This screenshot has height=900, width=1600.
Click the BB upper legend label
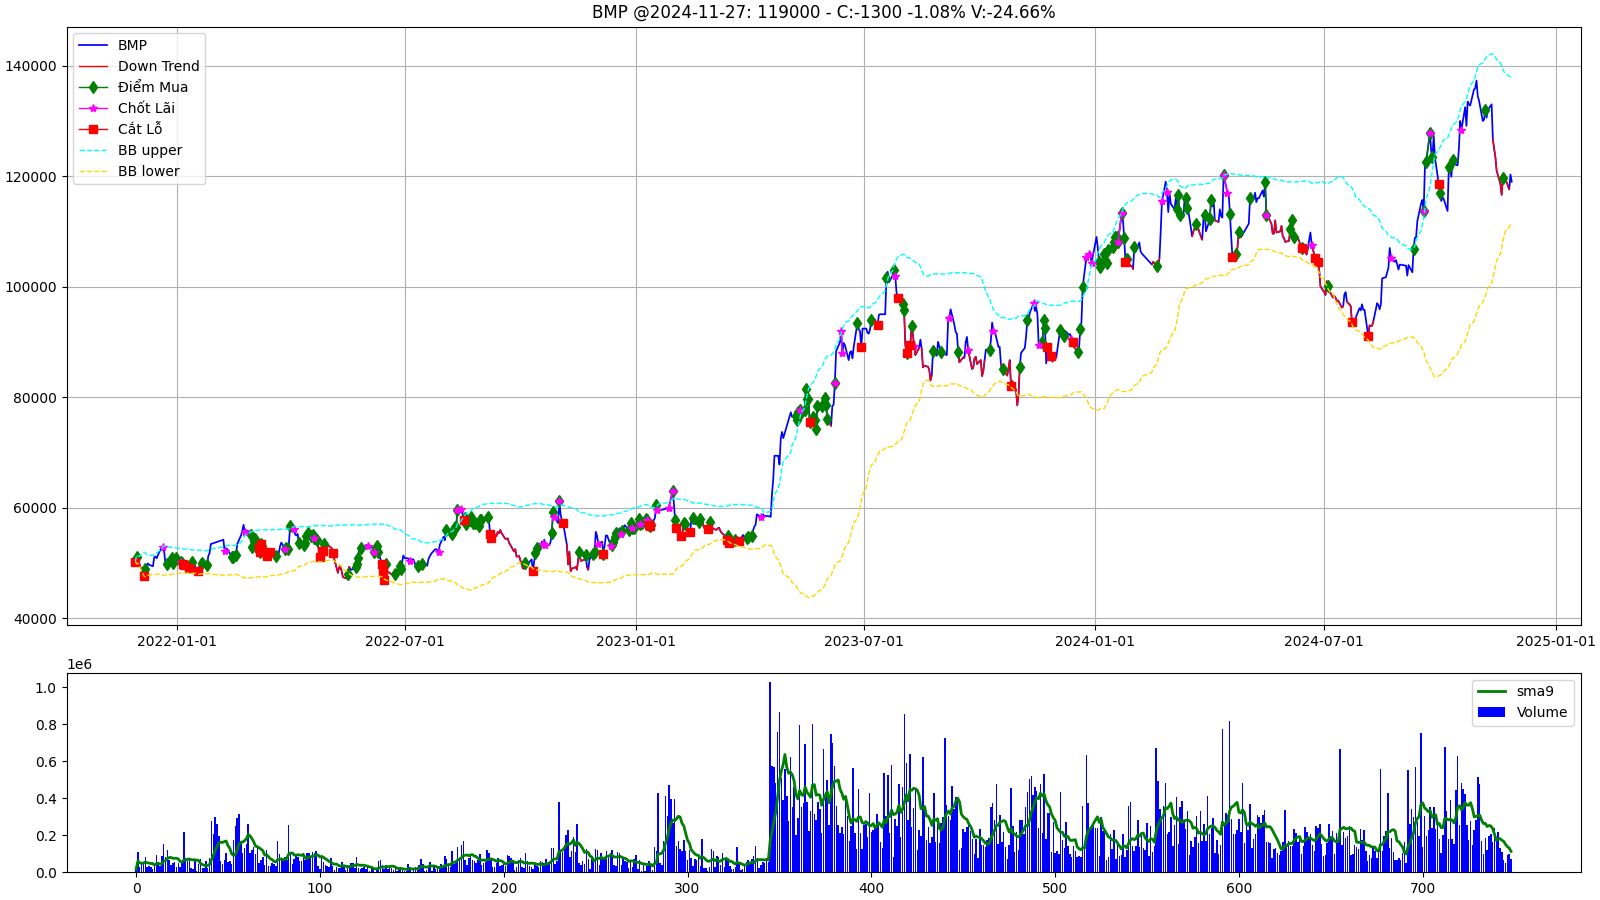(150, 150)
